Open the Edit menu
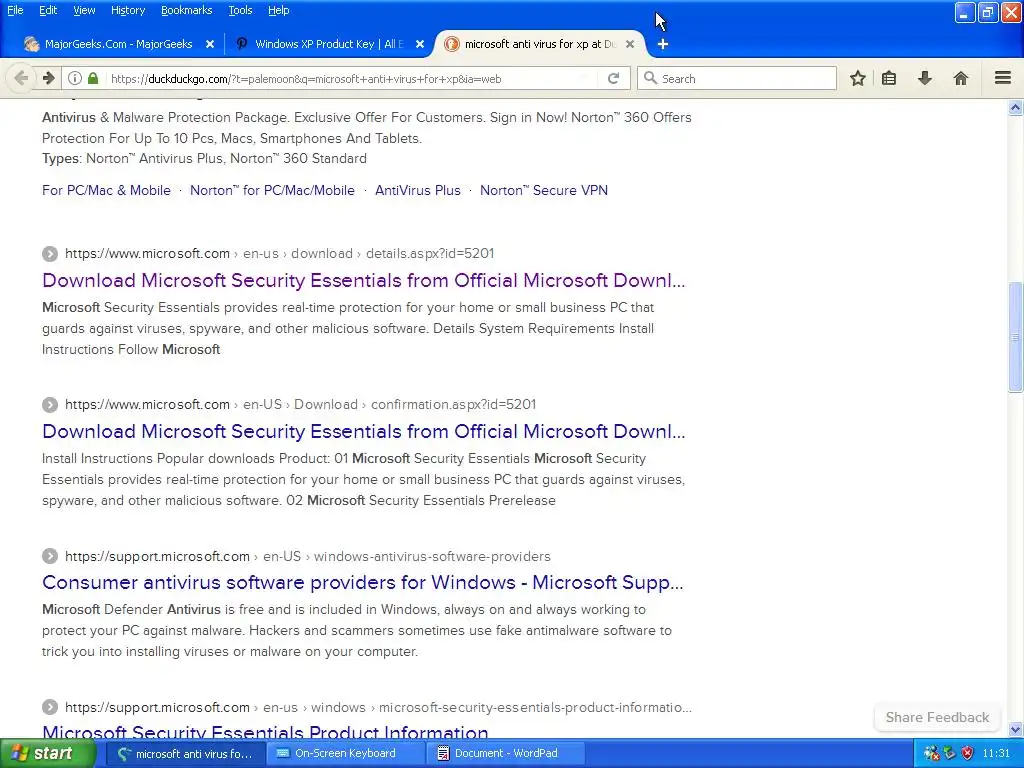Image resolution: width=1024 pixels, height=768 pixels. pyautogui.click(x=48, y=10)
